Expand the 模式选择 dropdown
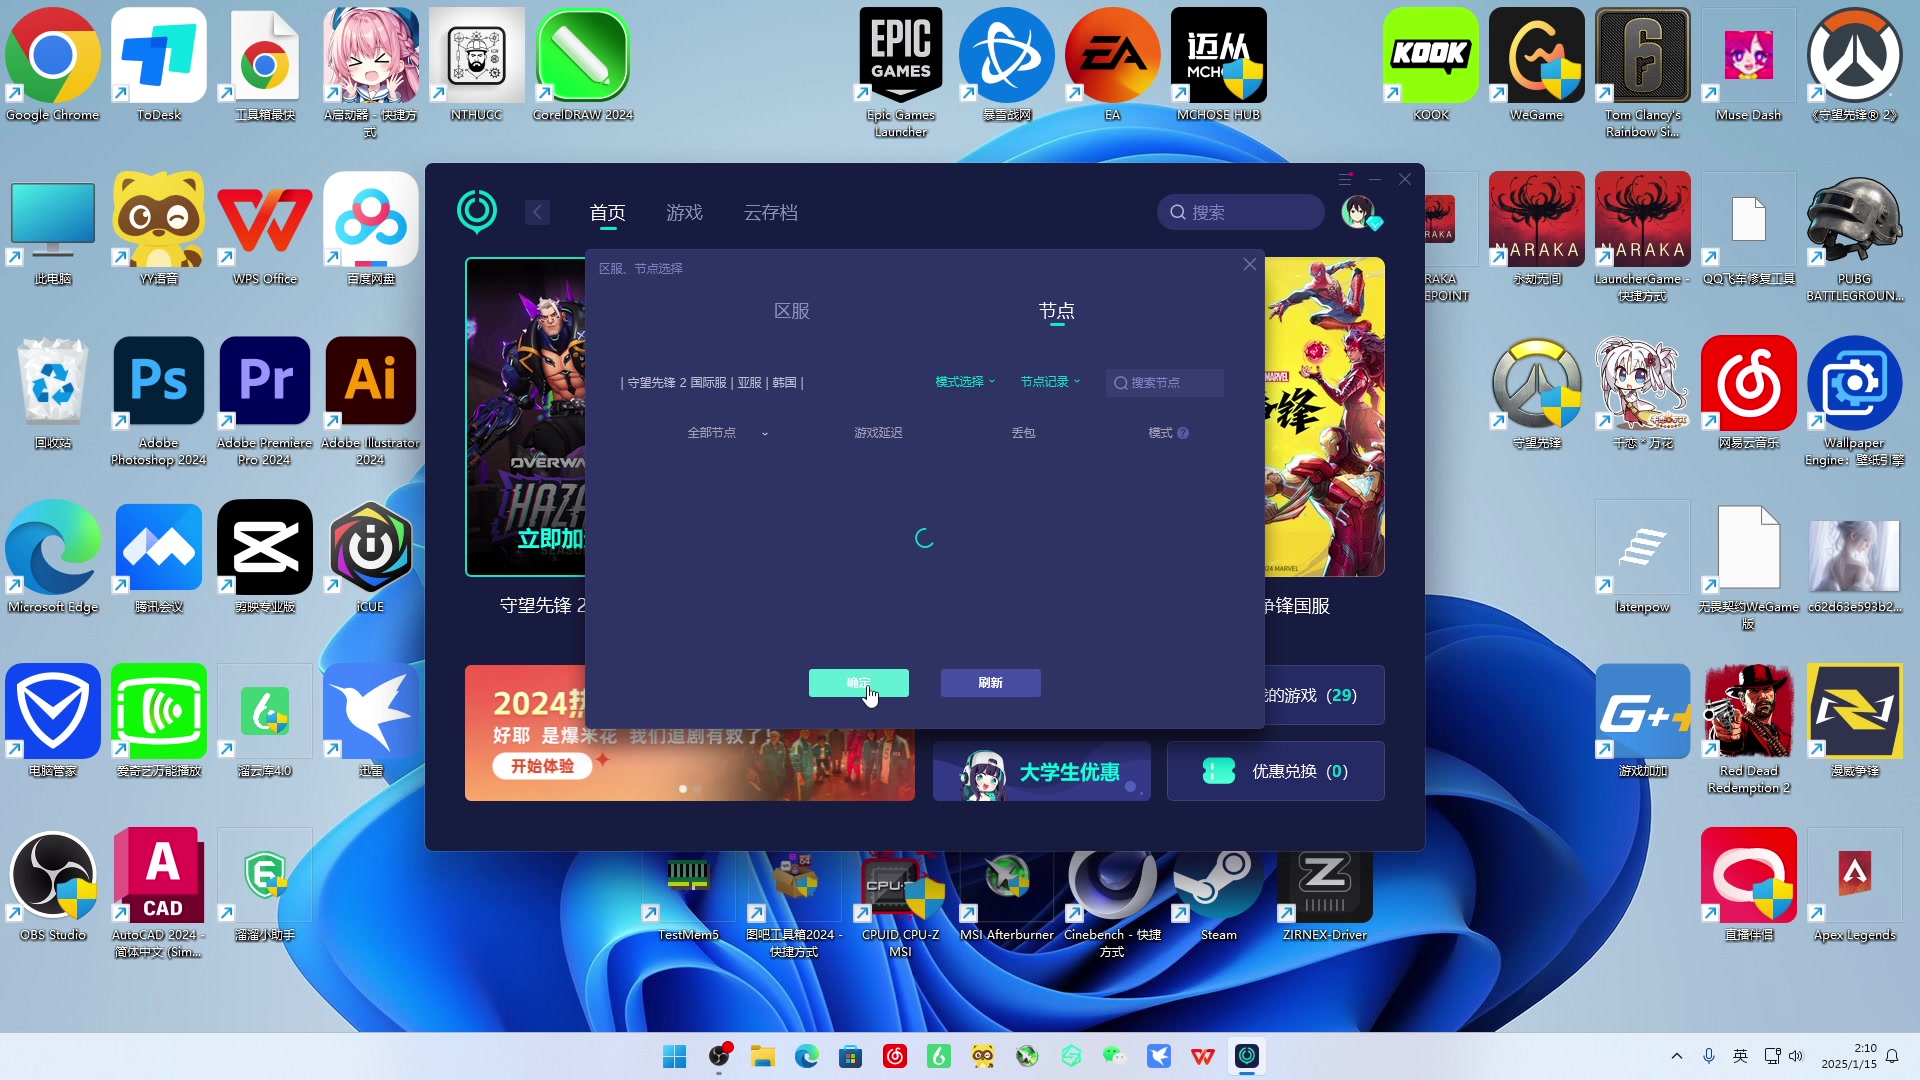Image resolution: width=1920 pixels, height=1080 pixels. 965,382
